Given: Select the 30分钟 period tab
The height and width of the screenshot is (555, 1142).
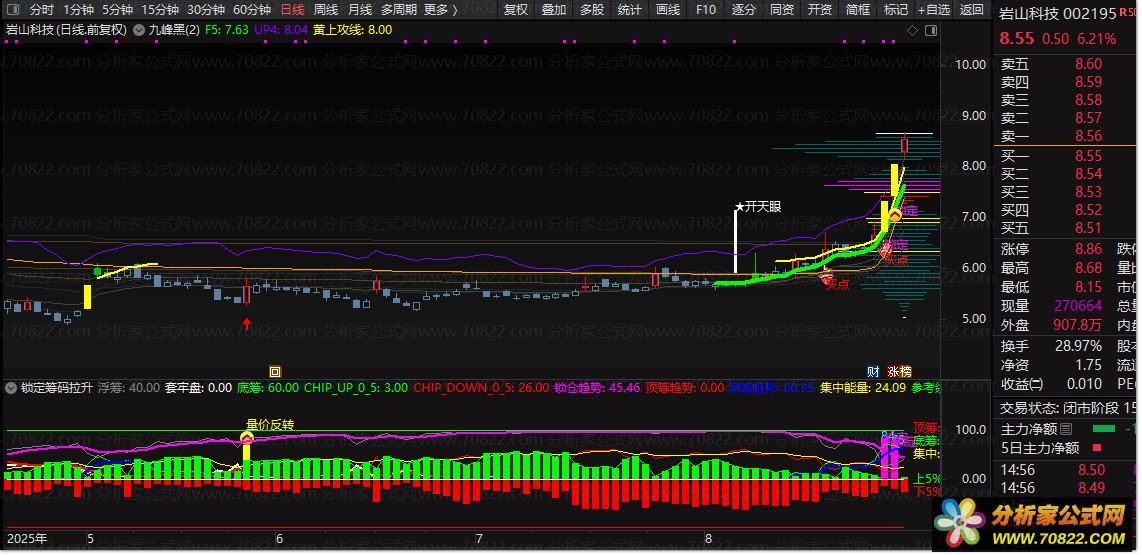Looking at the screenshot, I should point(205,9).
